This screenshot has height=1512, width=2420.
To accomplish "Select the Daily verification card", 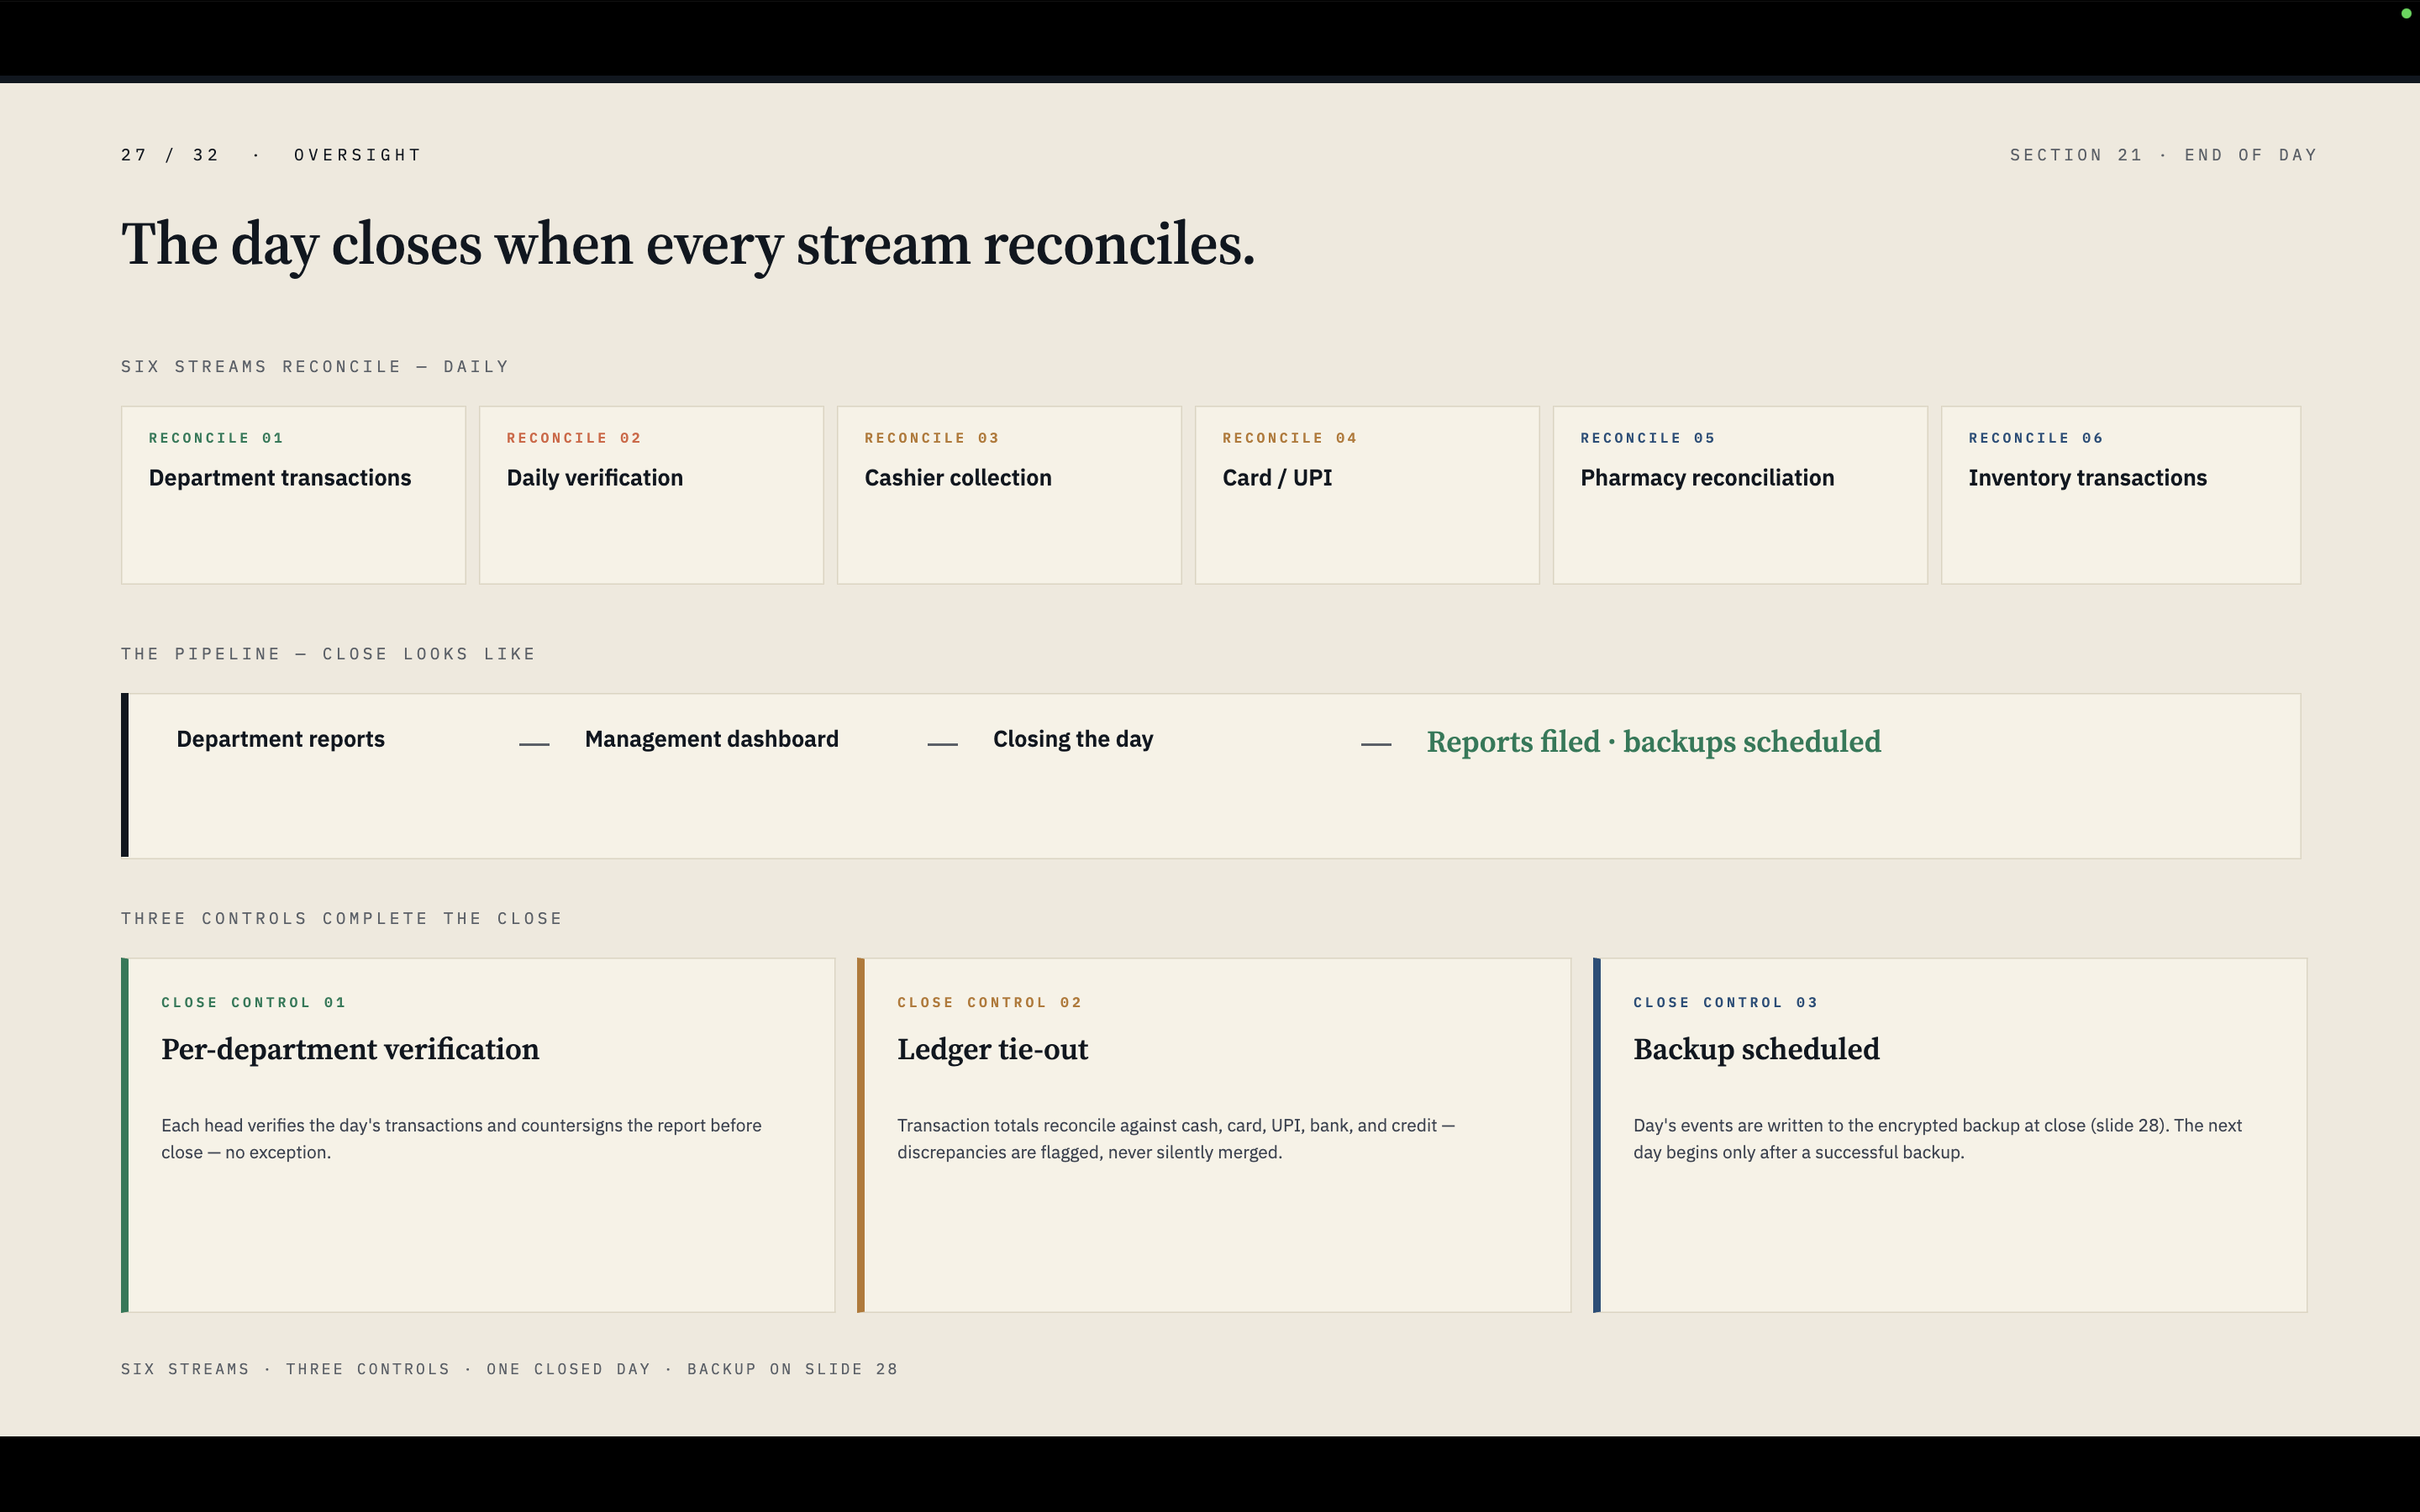I will point(651,495).
